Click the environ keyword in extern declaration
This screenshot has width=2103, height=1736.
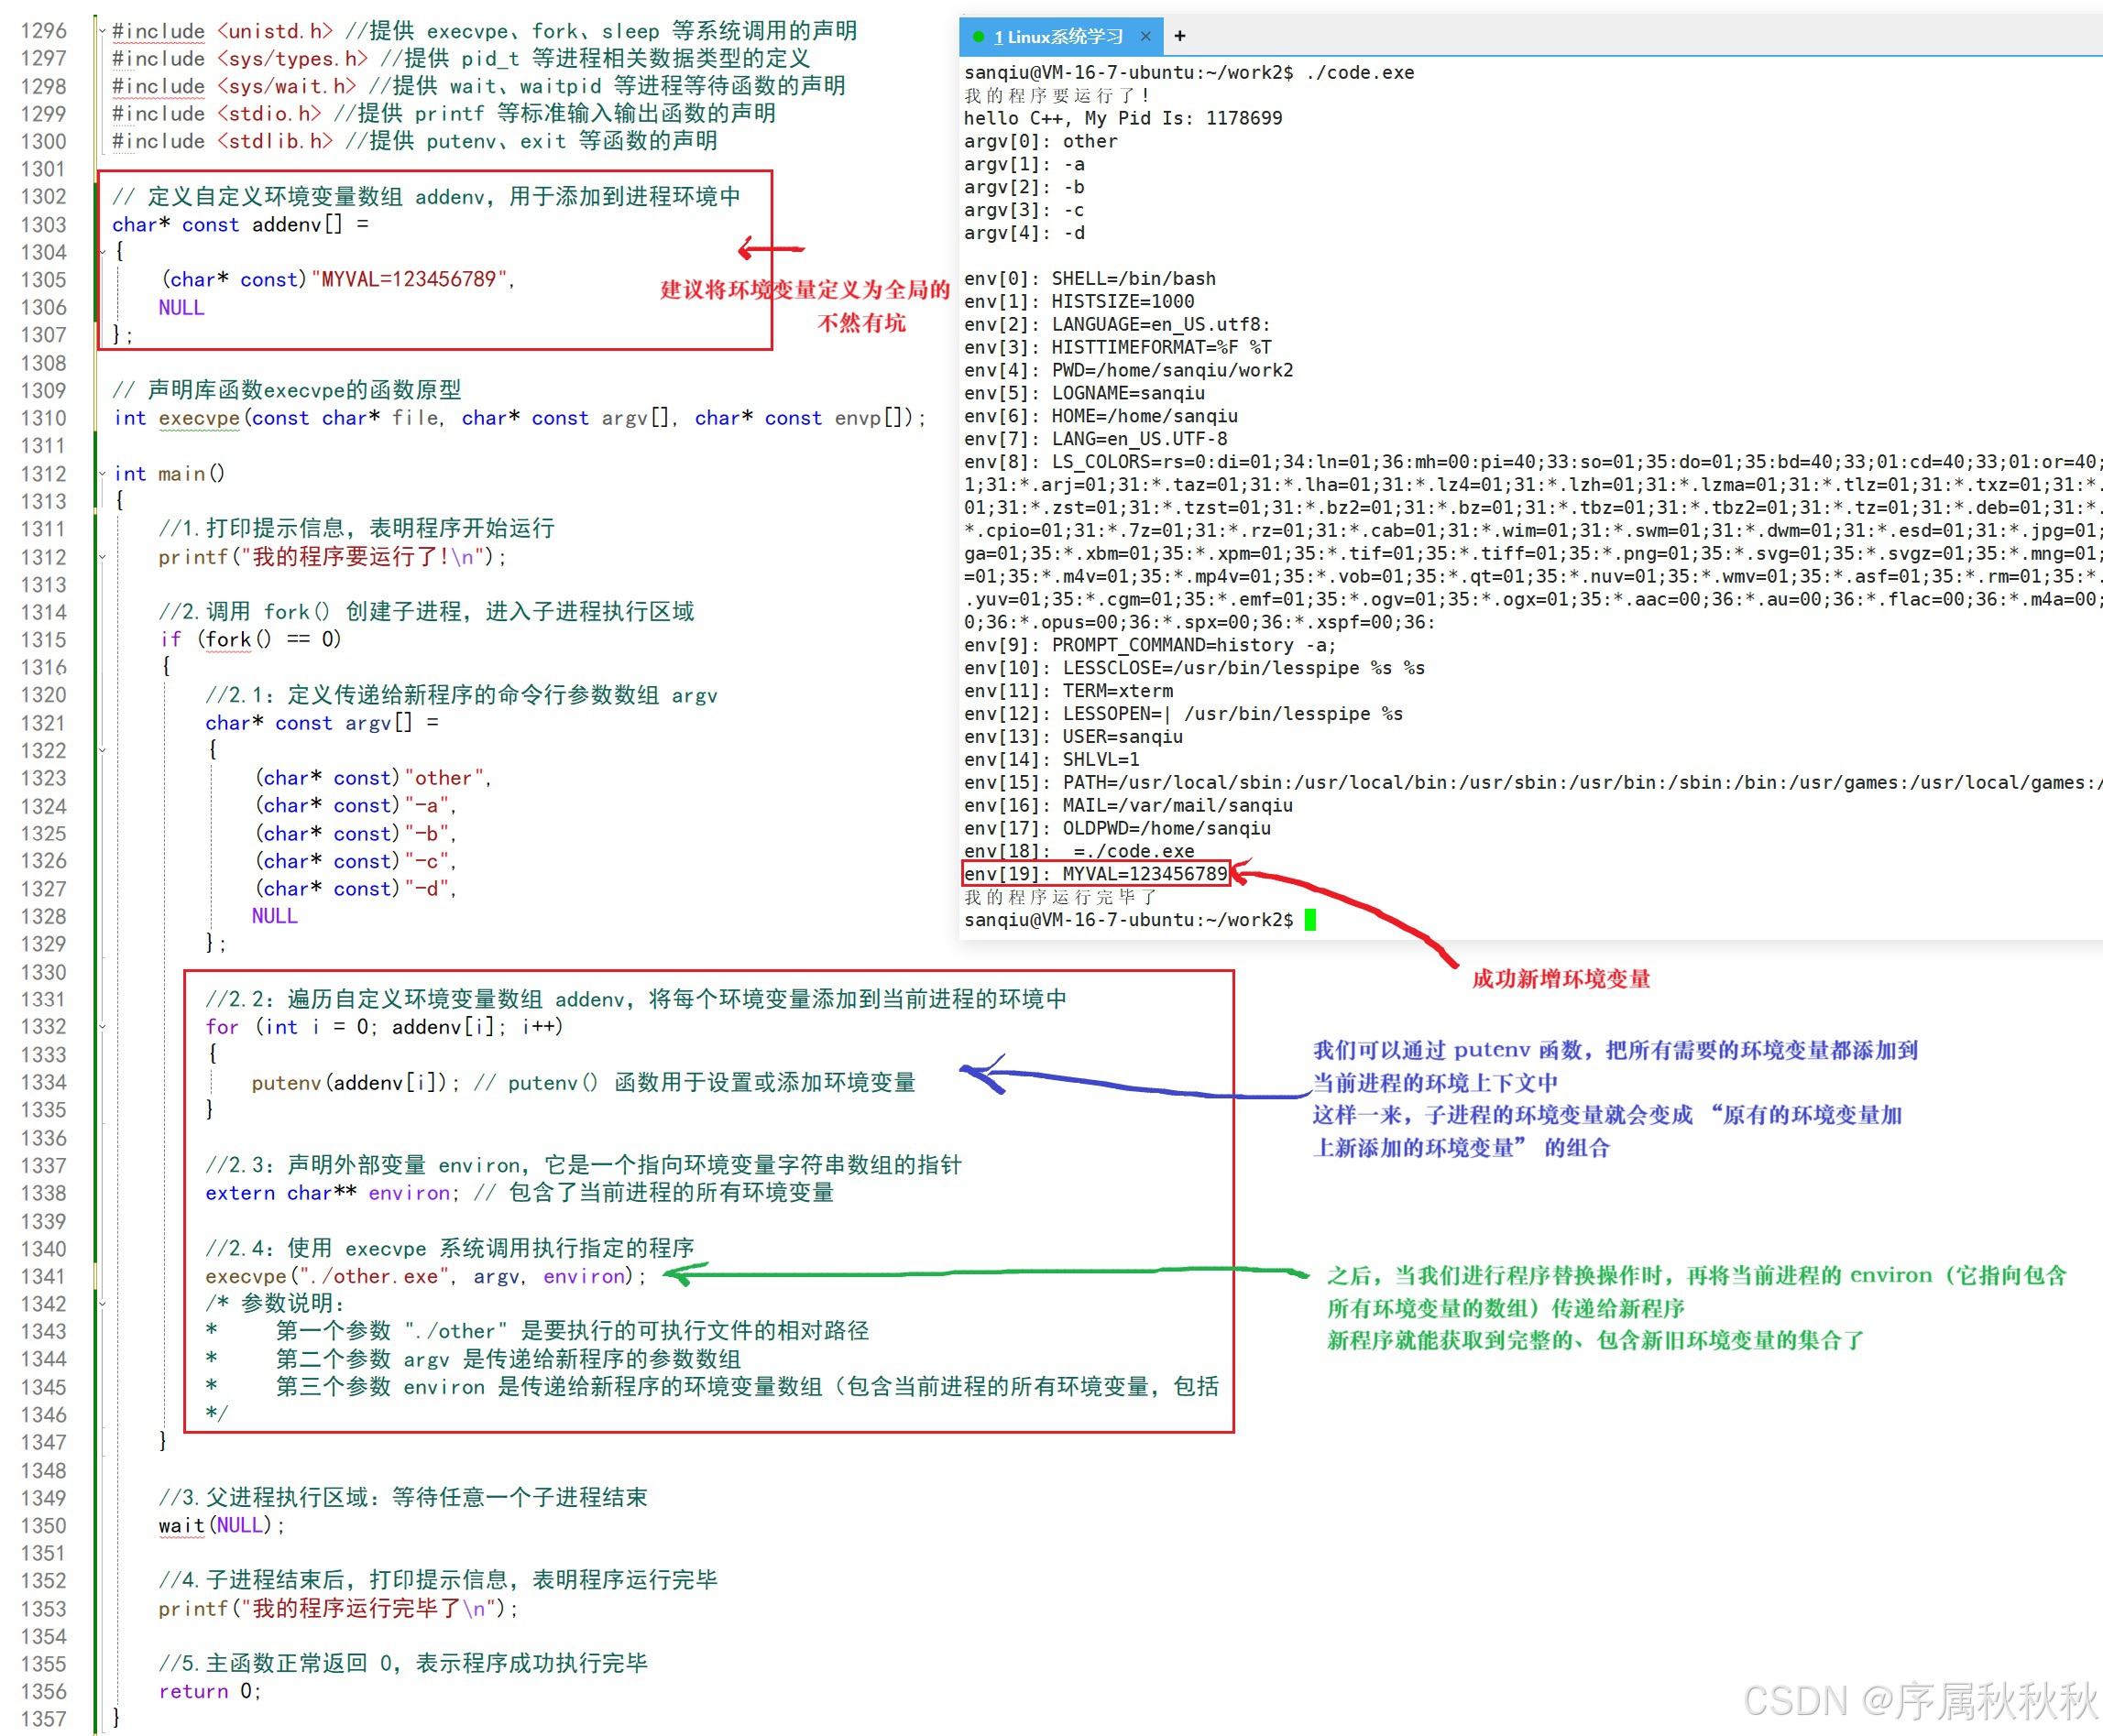pyautogui.click(x=410, y=1193)
